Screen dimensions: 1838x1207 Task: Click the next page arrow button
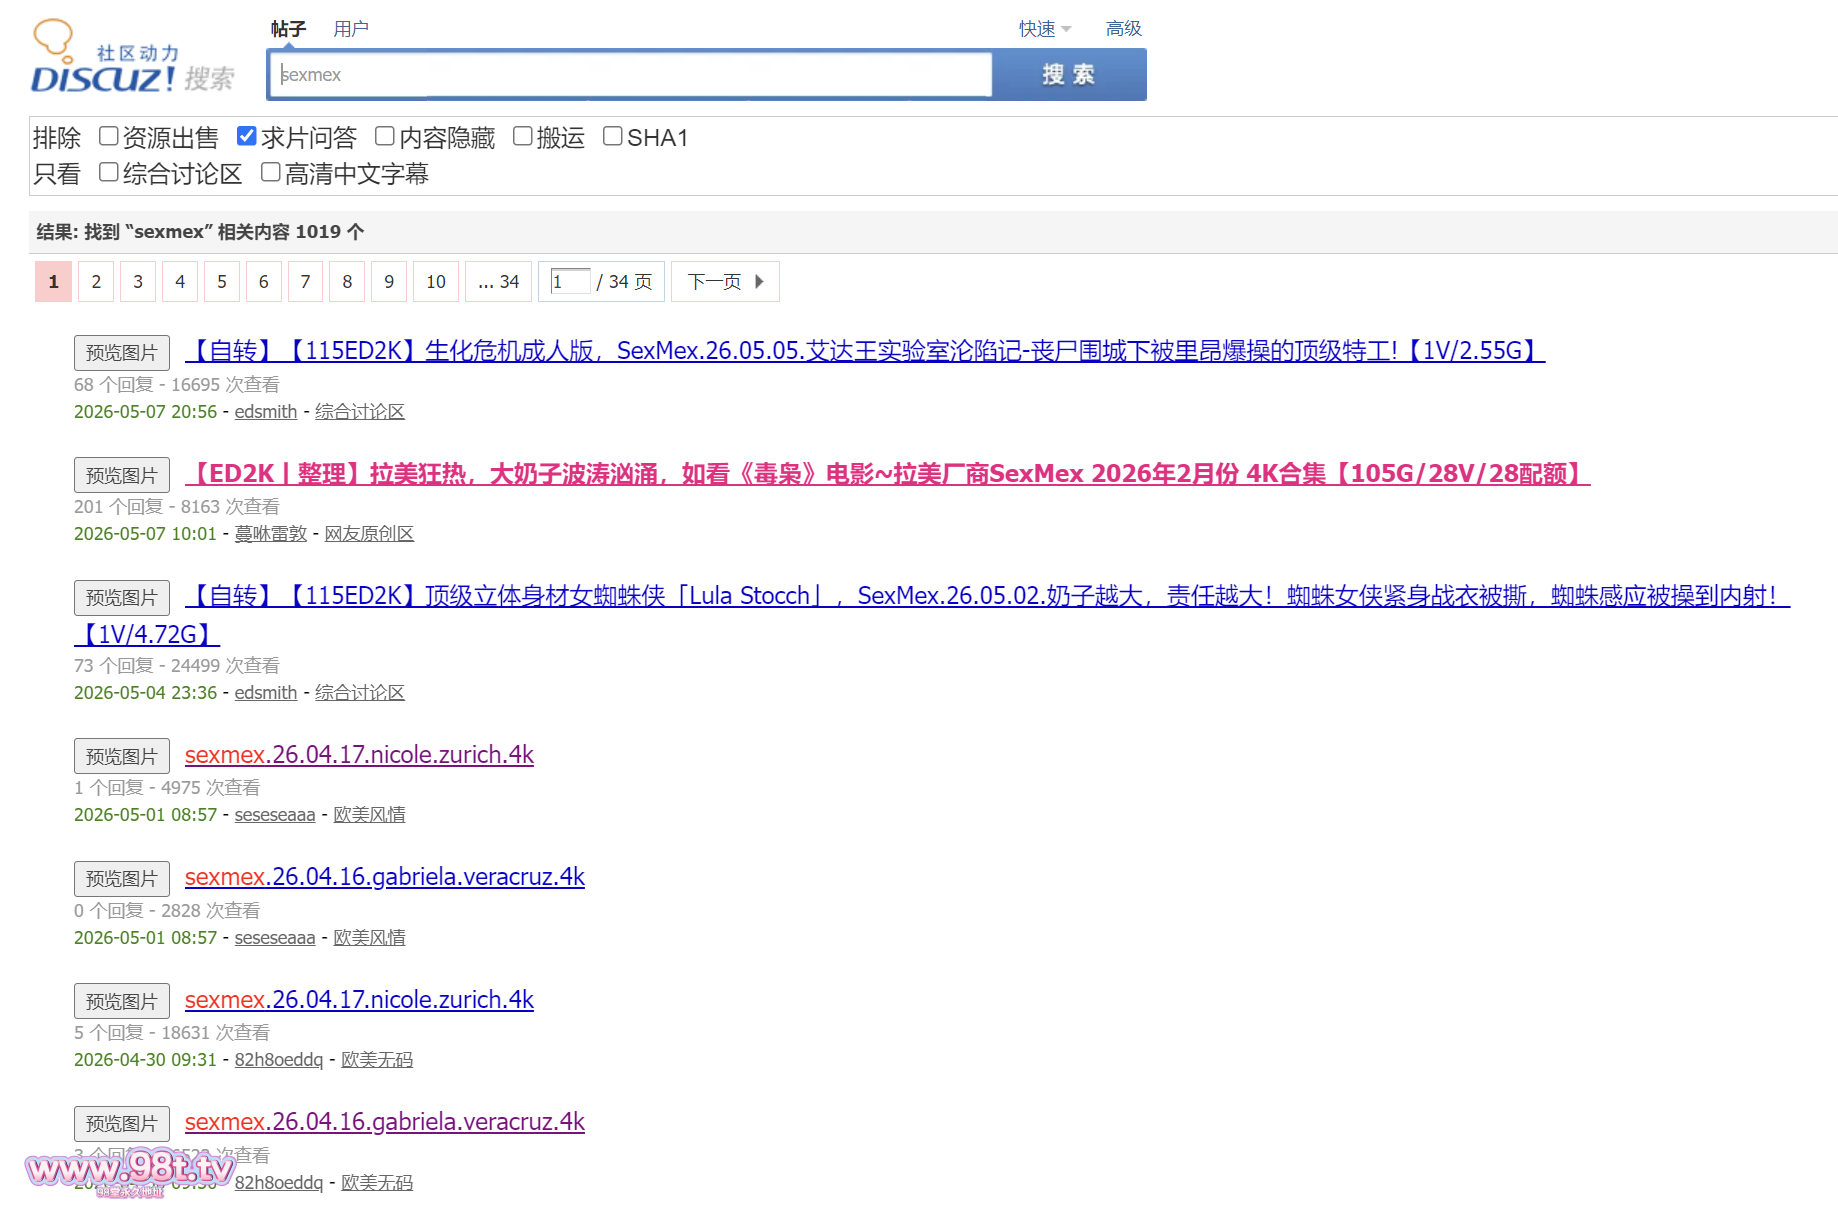(725, 282)
